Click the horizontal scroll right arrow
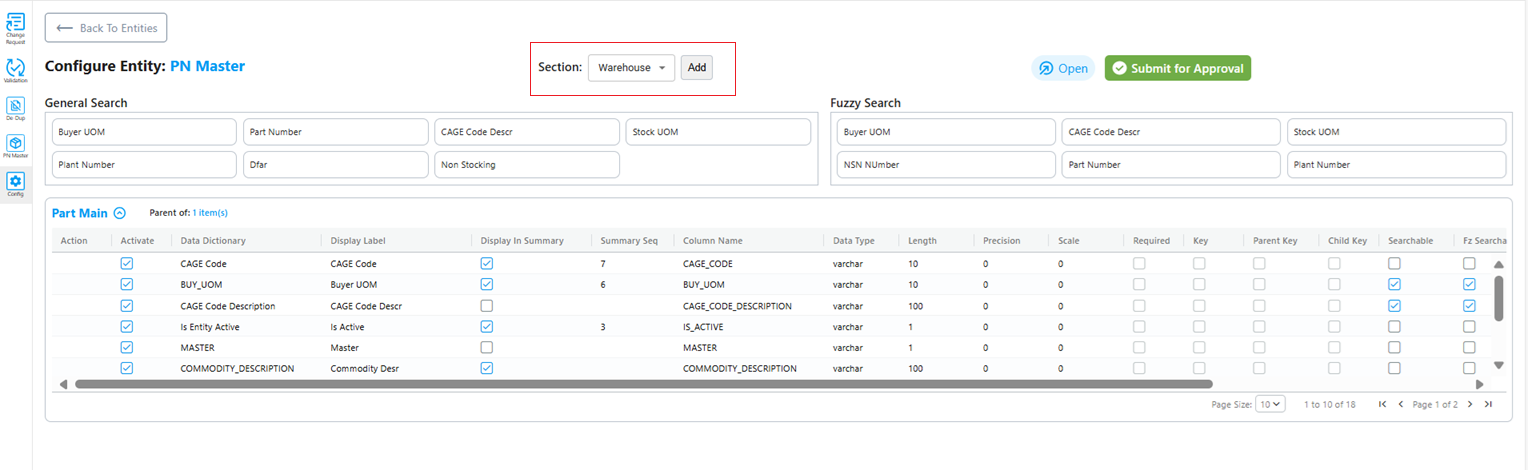This screenshot has width=1528, height=470. coord(1480,384)
